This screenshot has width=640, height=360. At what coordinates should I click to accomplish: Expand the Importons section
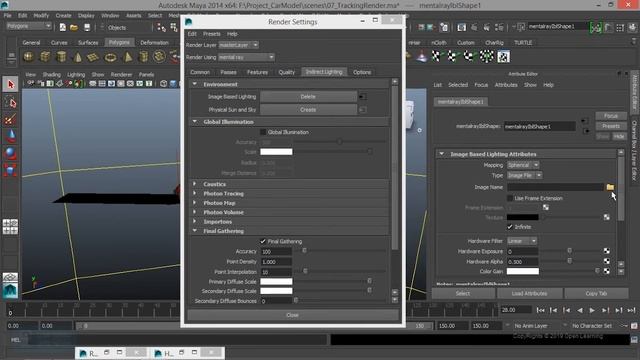(x=195, y=222)
